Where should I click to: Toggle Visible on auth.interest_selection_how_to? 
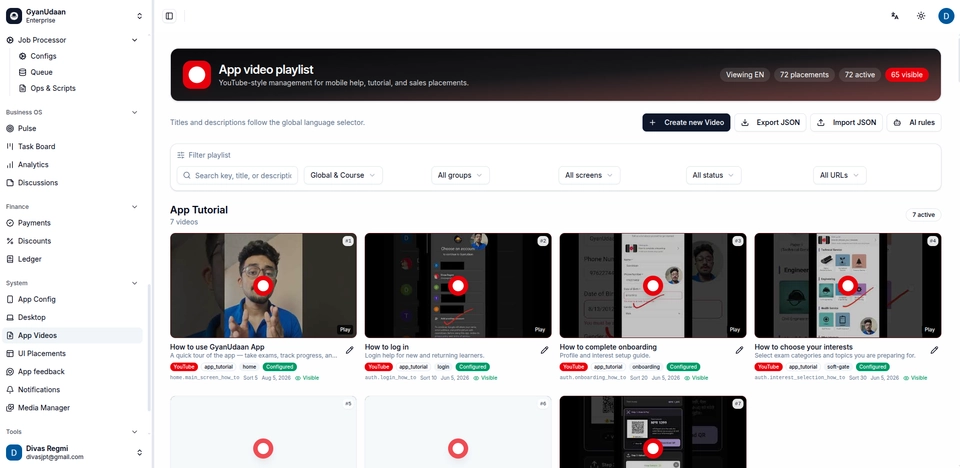[x=915, y=378]
